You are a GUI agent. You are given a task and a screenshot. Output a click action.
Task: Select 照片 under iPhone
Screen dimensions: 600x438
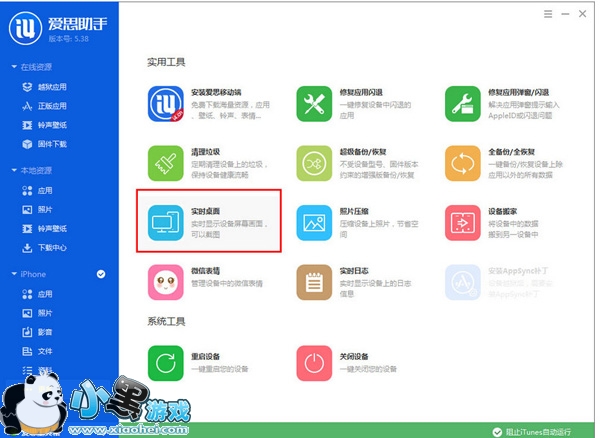pyautogui.click(x=37, y=313)
